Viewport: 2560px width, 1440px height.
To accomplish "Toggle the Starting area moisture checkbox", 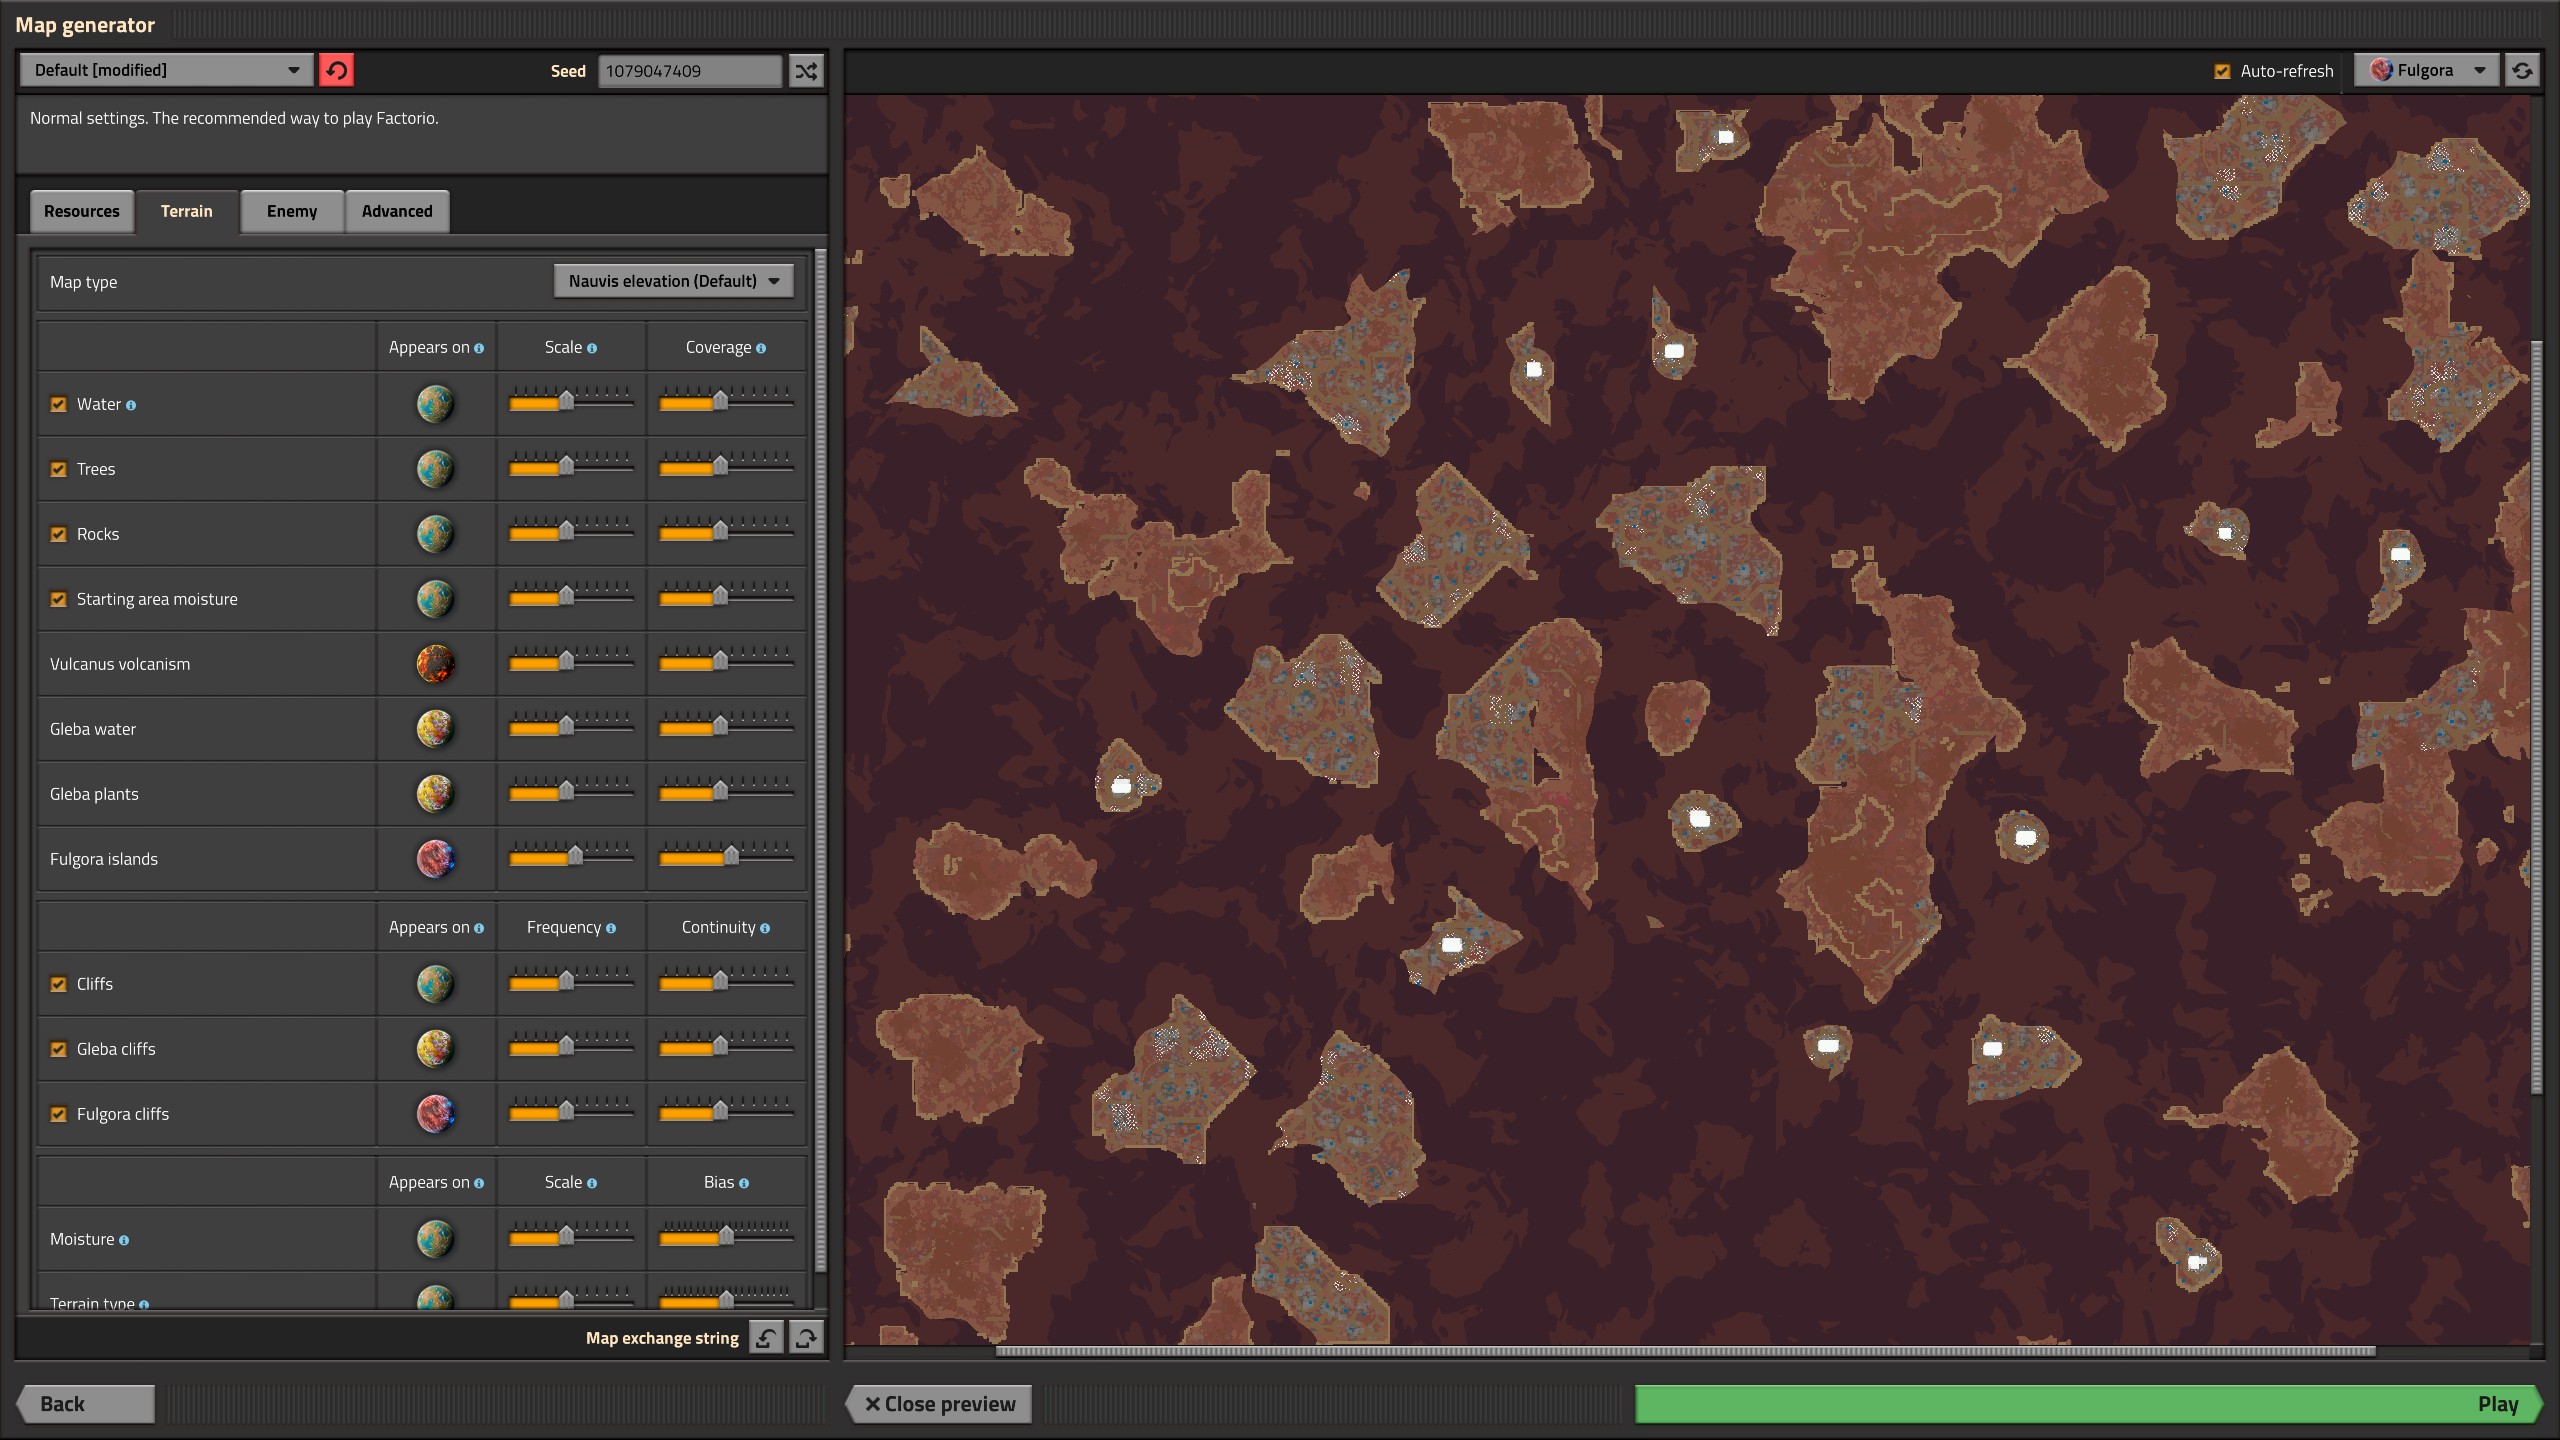I will pos(59,599).
